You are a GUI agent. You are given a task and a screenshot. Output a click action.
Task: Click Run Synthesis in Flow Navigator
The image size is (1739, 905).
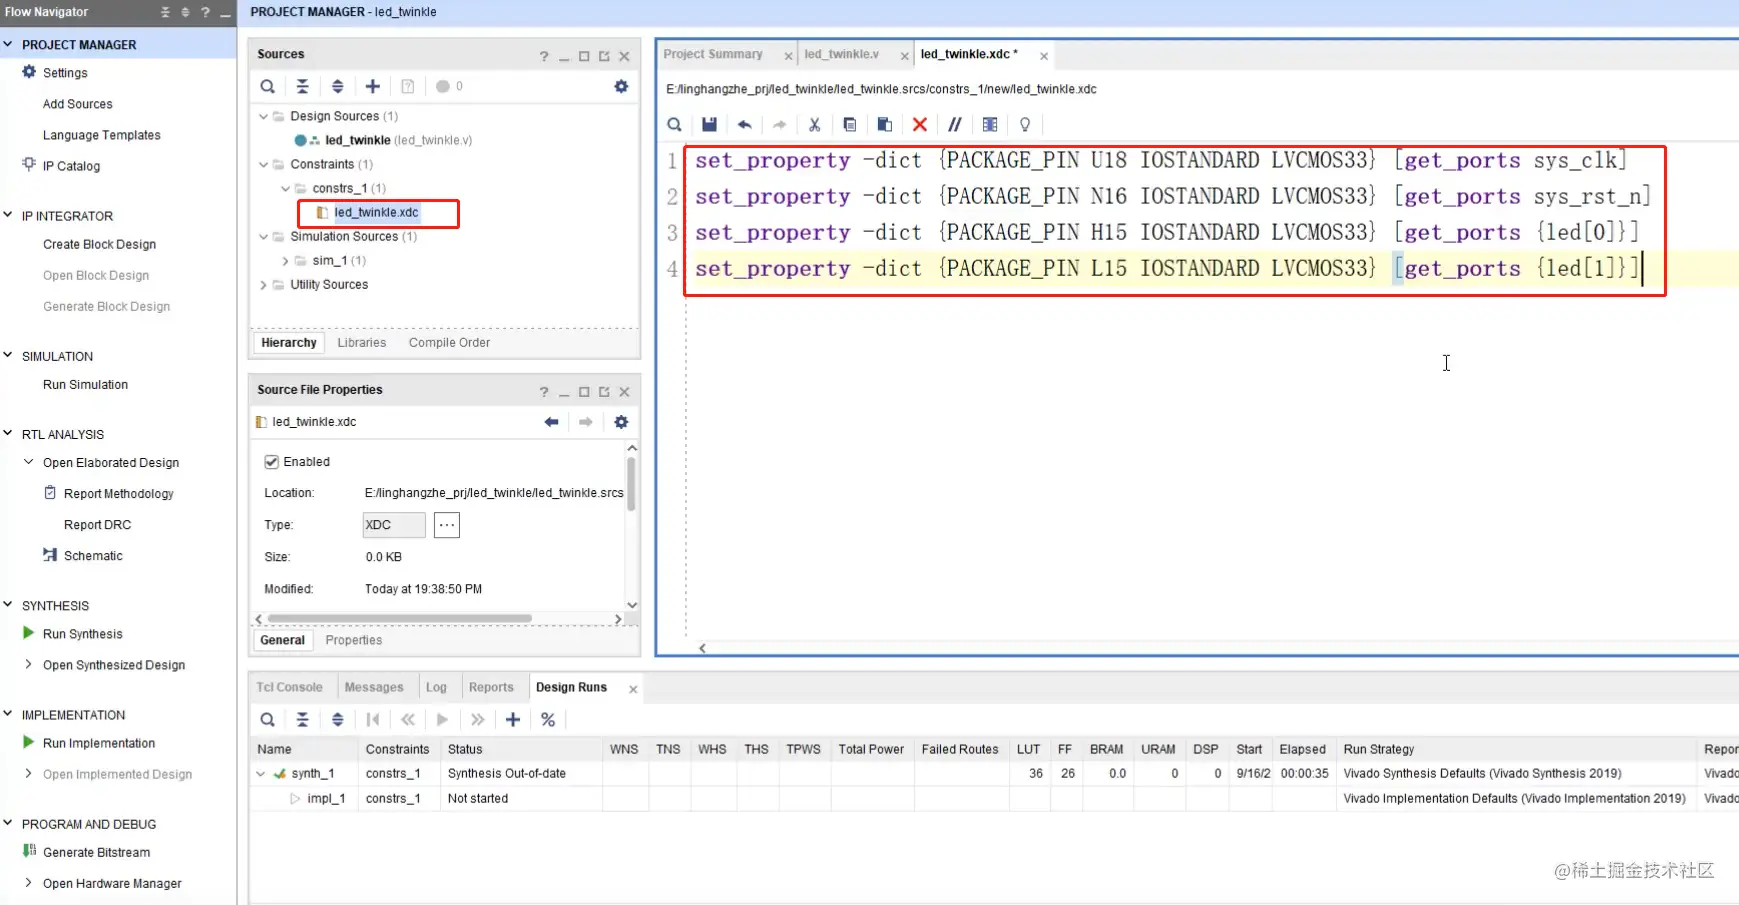click(83, 634)
